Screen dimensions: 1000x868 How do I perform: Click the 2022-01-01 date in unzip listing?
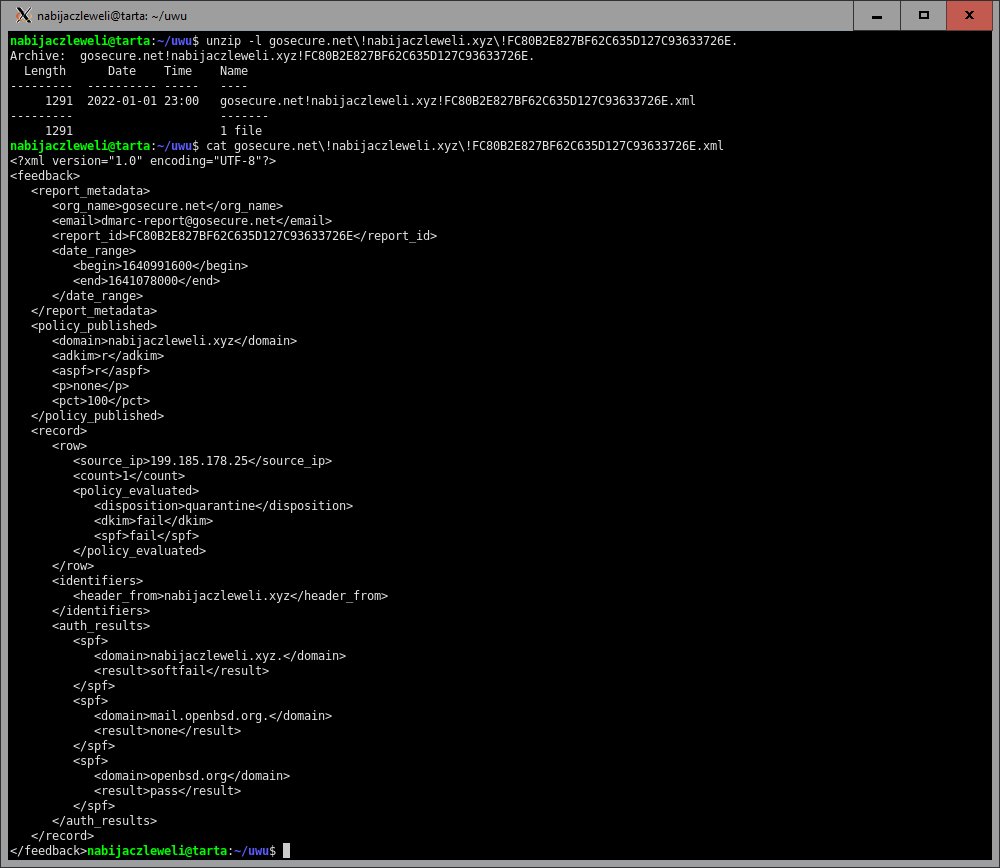[121, 101]
